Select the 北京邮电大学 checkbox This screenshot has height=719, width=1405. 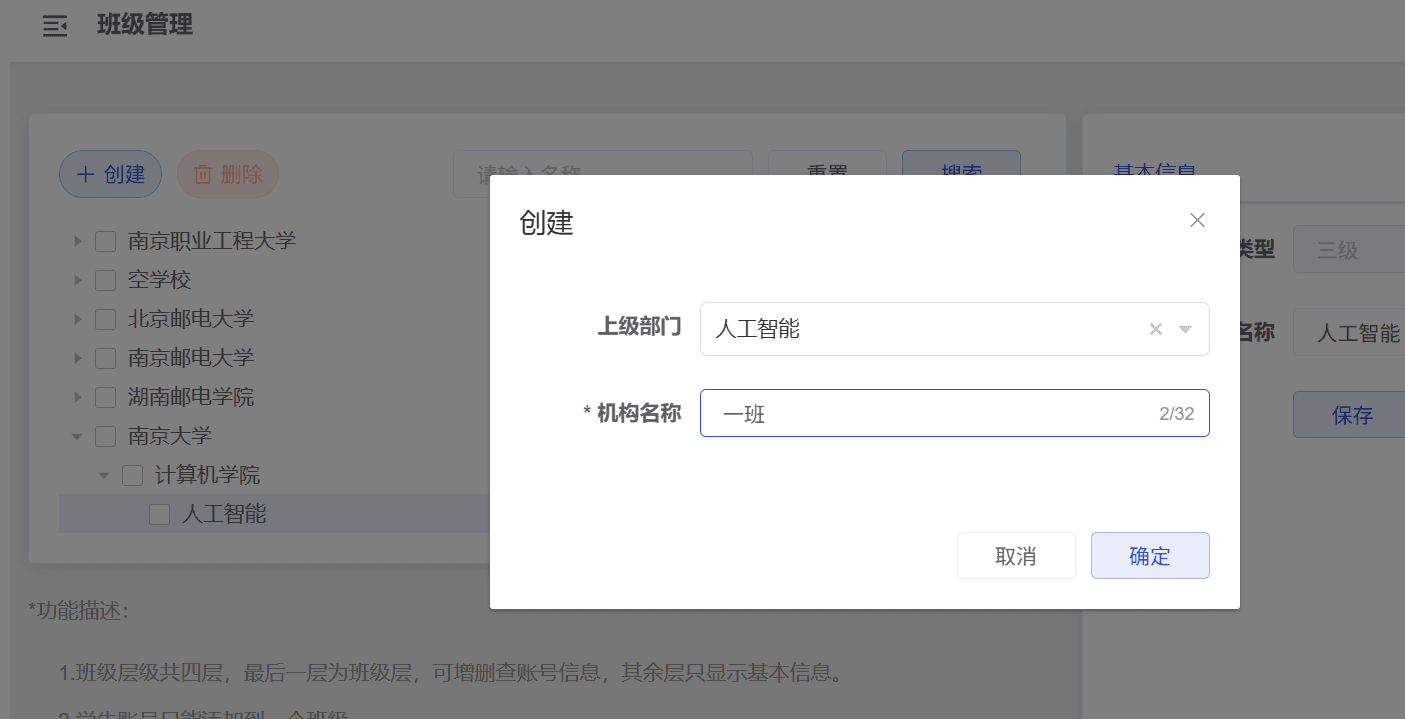pyautogui.click(x=105, y=319)
